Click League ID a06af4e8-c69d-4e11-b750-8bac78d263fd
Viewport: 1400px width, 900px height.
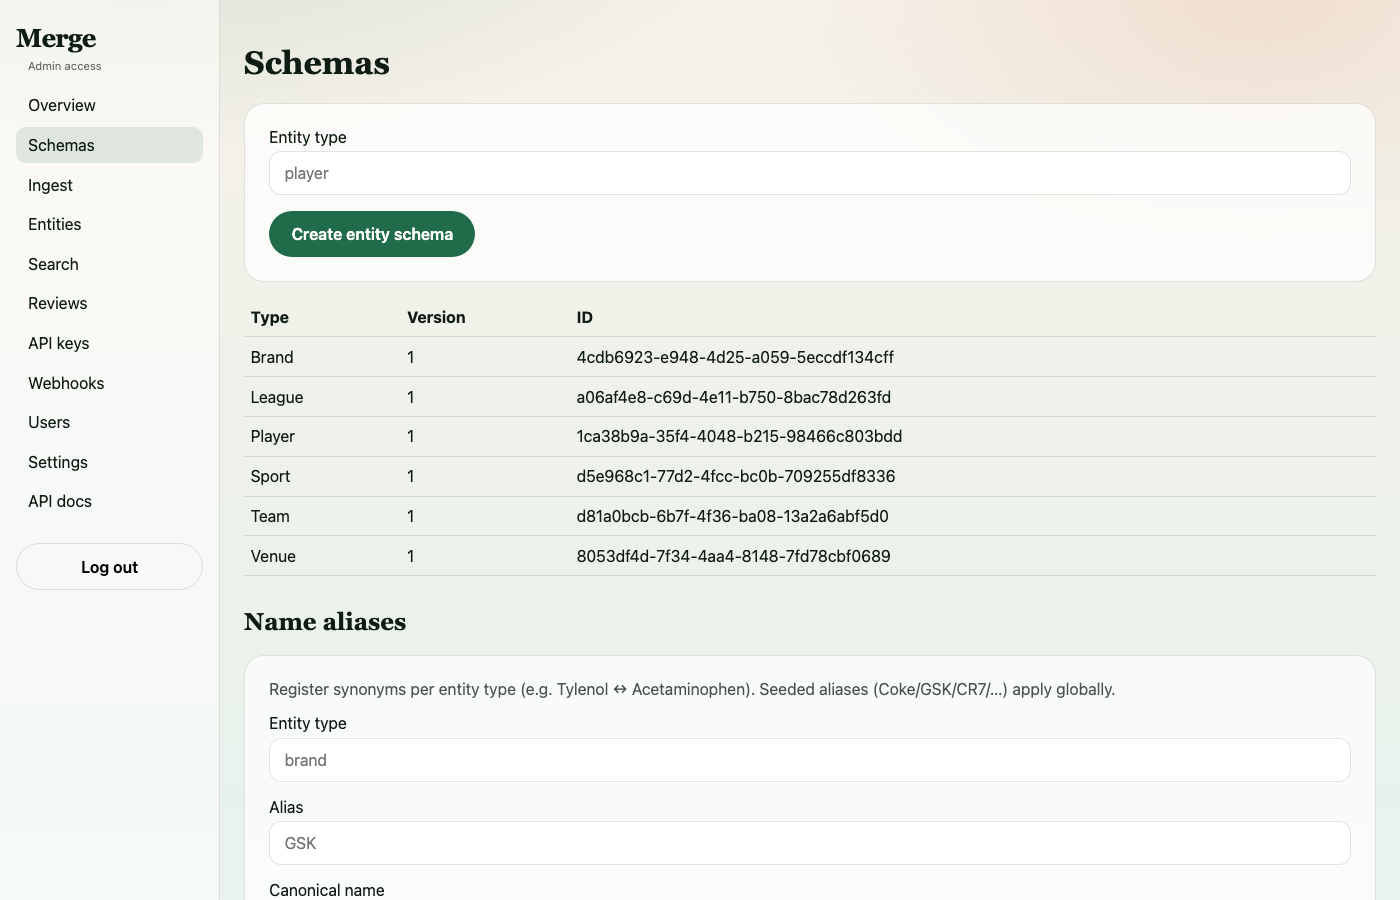tap(733, 397)
